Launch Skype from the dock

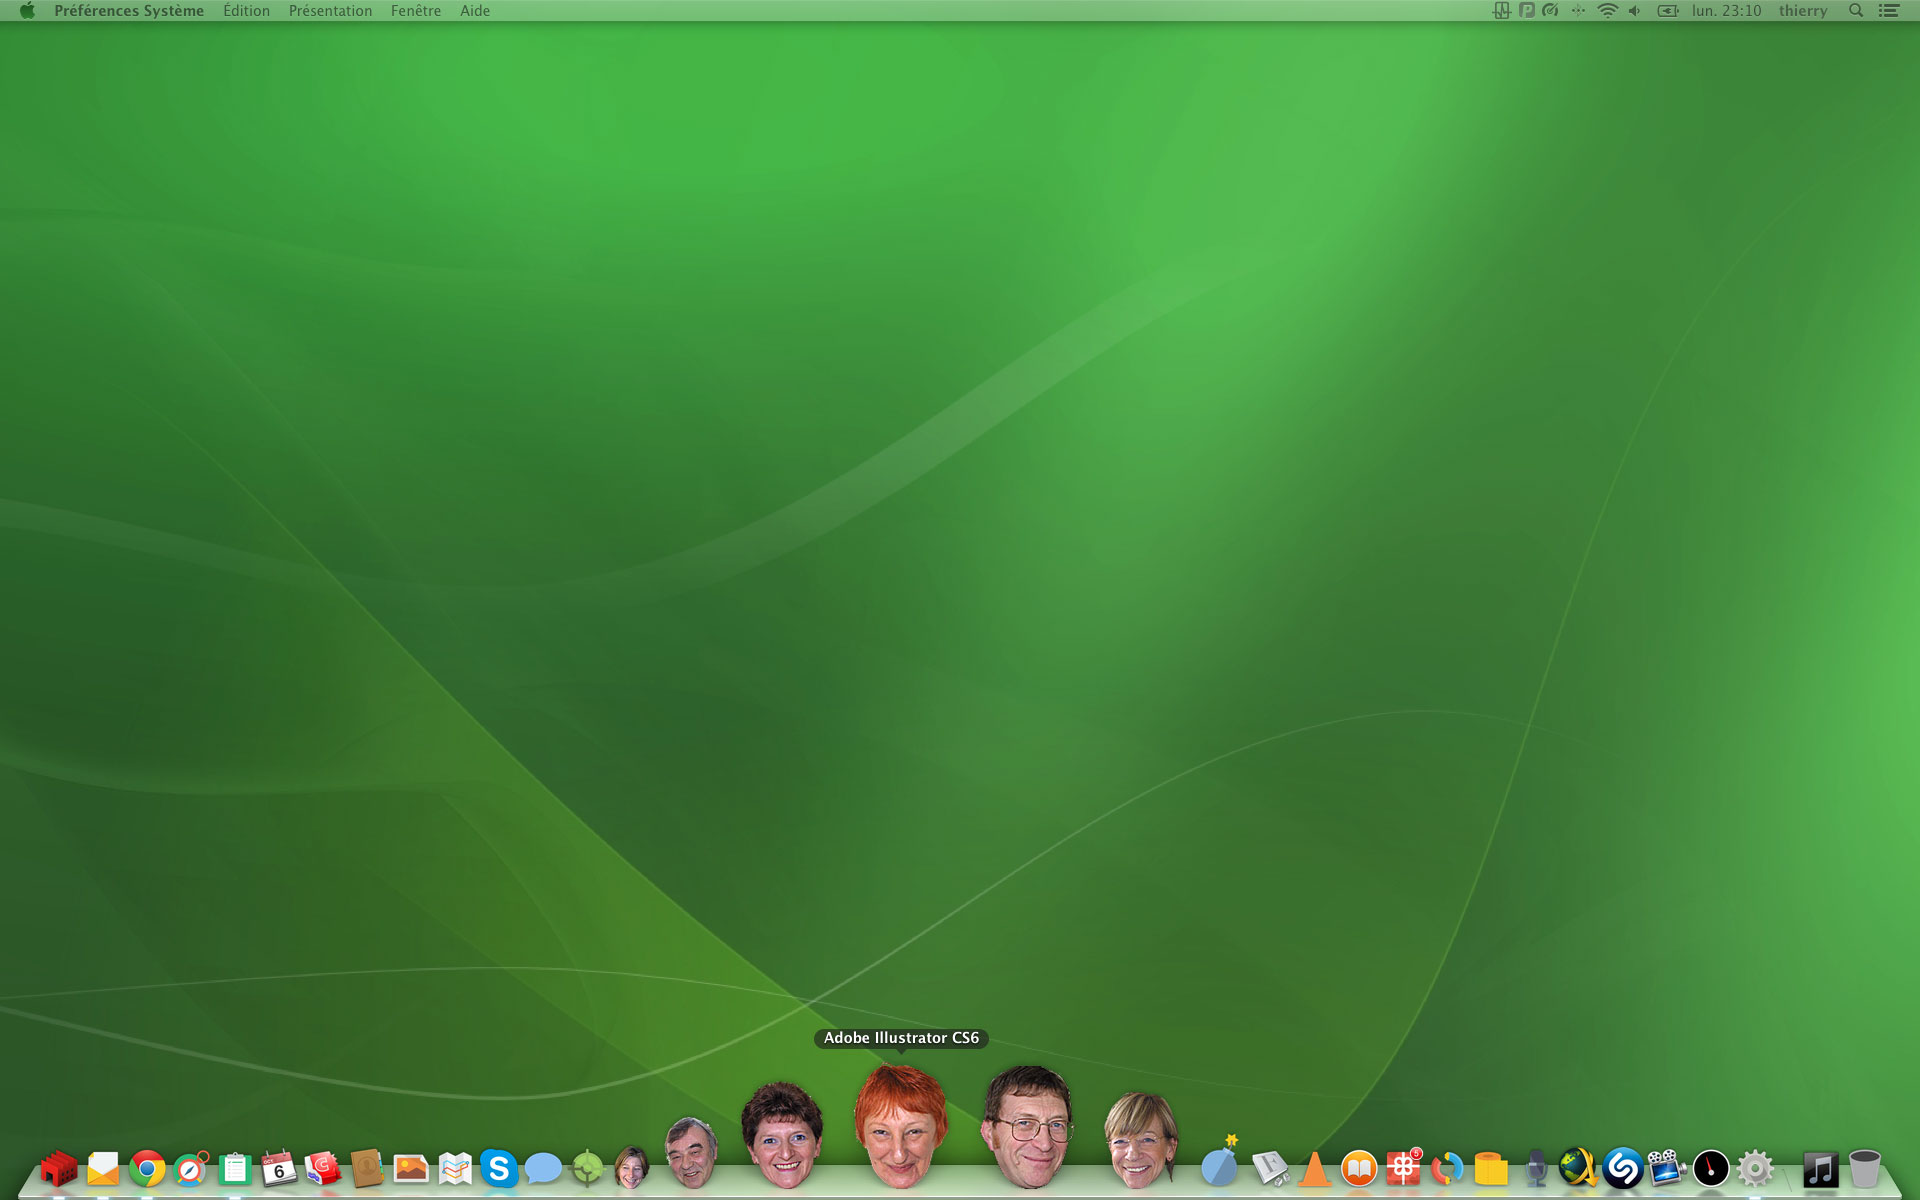(498, 1168)
